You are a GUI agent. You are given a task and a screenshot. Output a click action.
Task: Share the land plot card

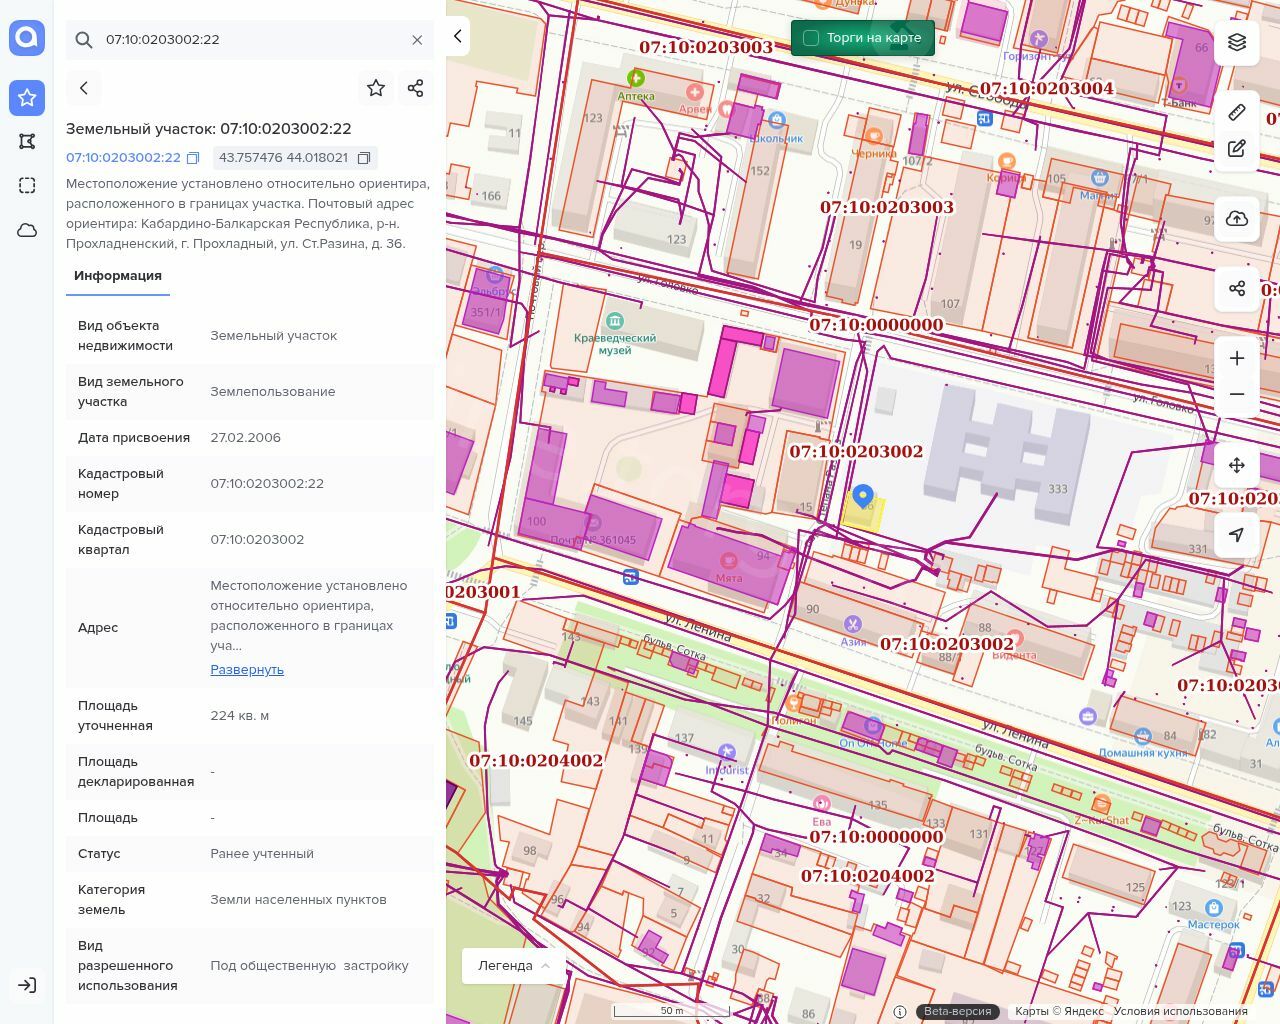[x=416, y=88]
